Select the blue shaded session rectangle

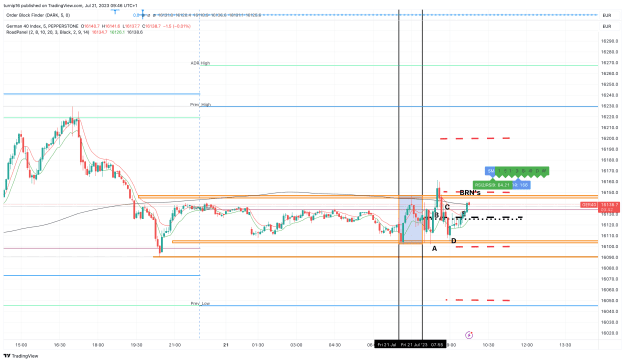(x=411, y=220)
